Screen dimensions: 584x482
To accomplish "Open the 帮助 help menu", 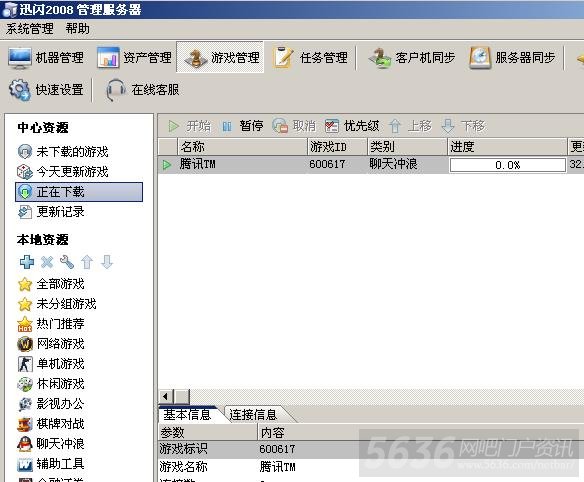I will (x=77, y=29).
